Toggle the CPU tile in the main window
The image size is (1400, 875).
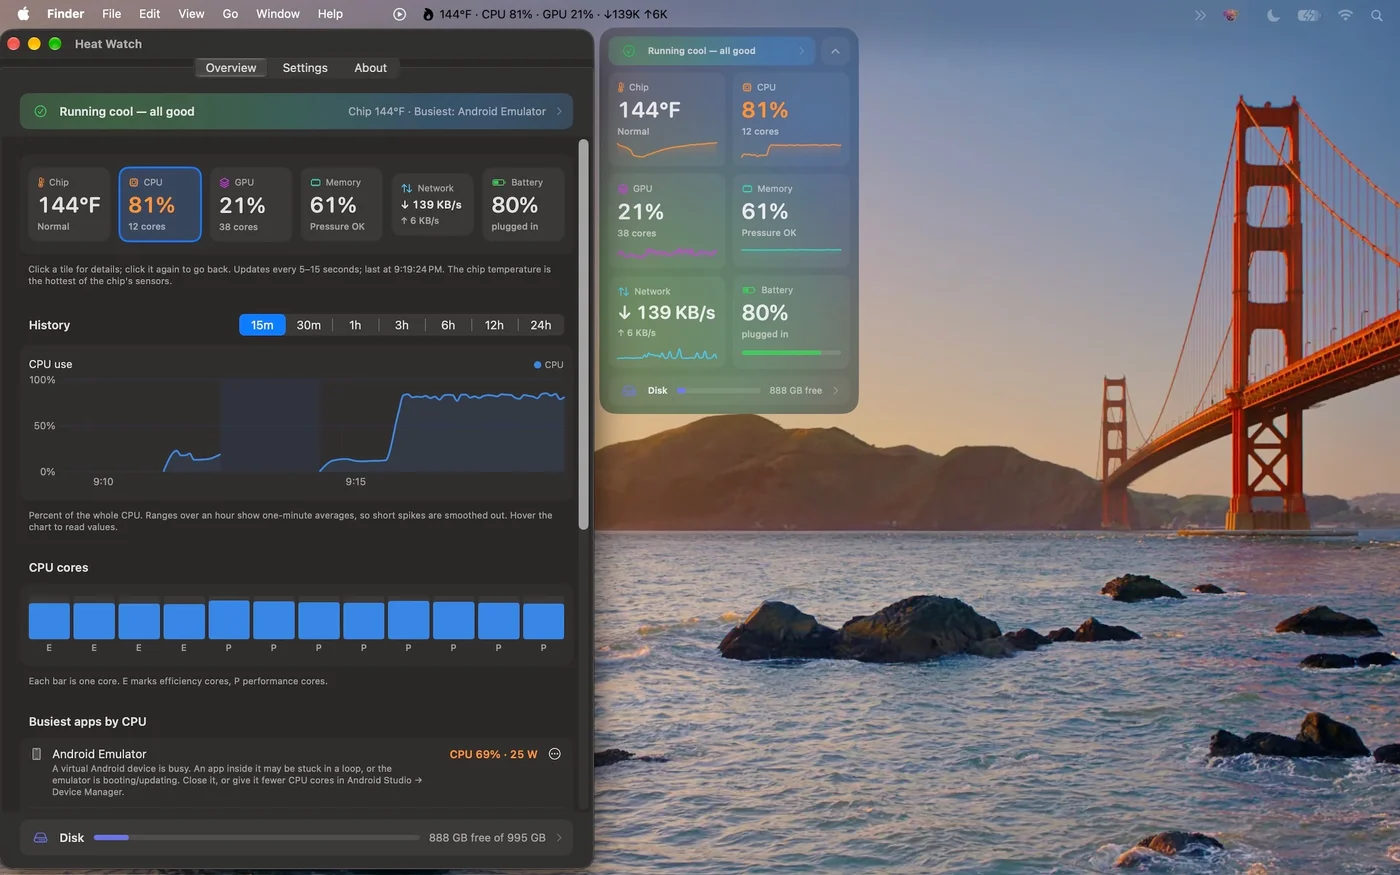pyautogui.click(x=160, y=204)
